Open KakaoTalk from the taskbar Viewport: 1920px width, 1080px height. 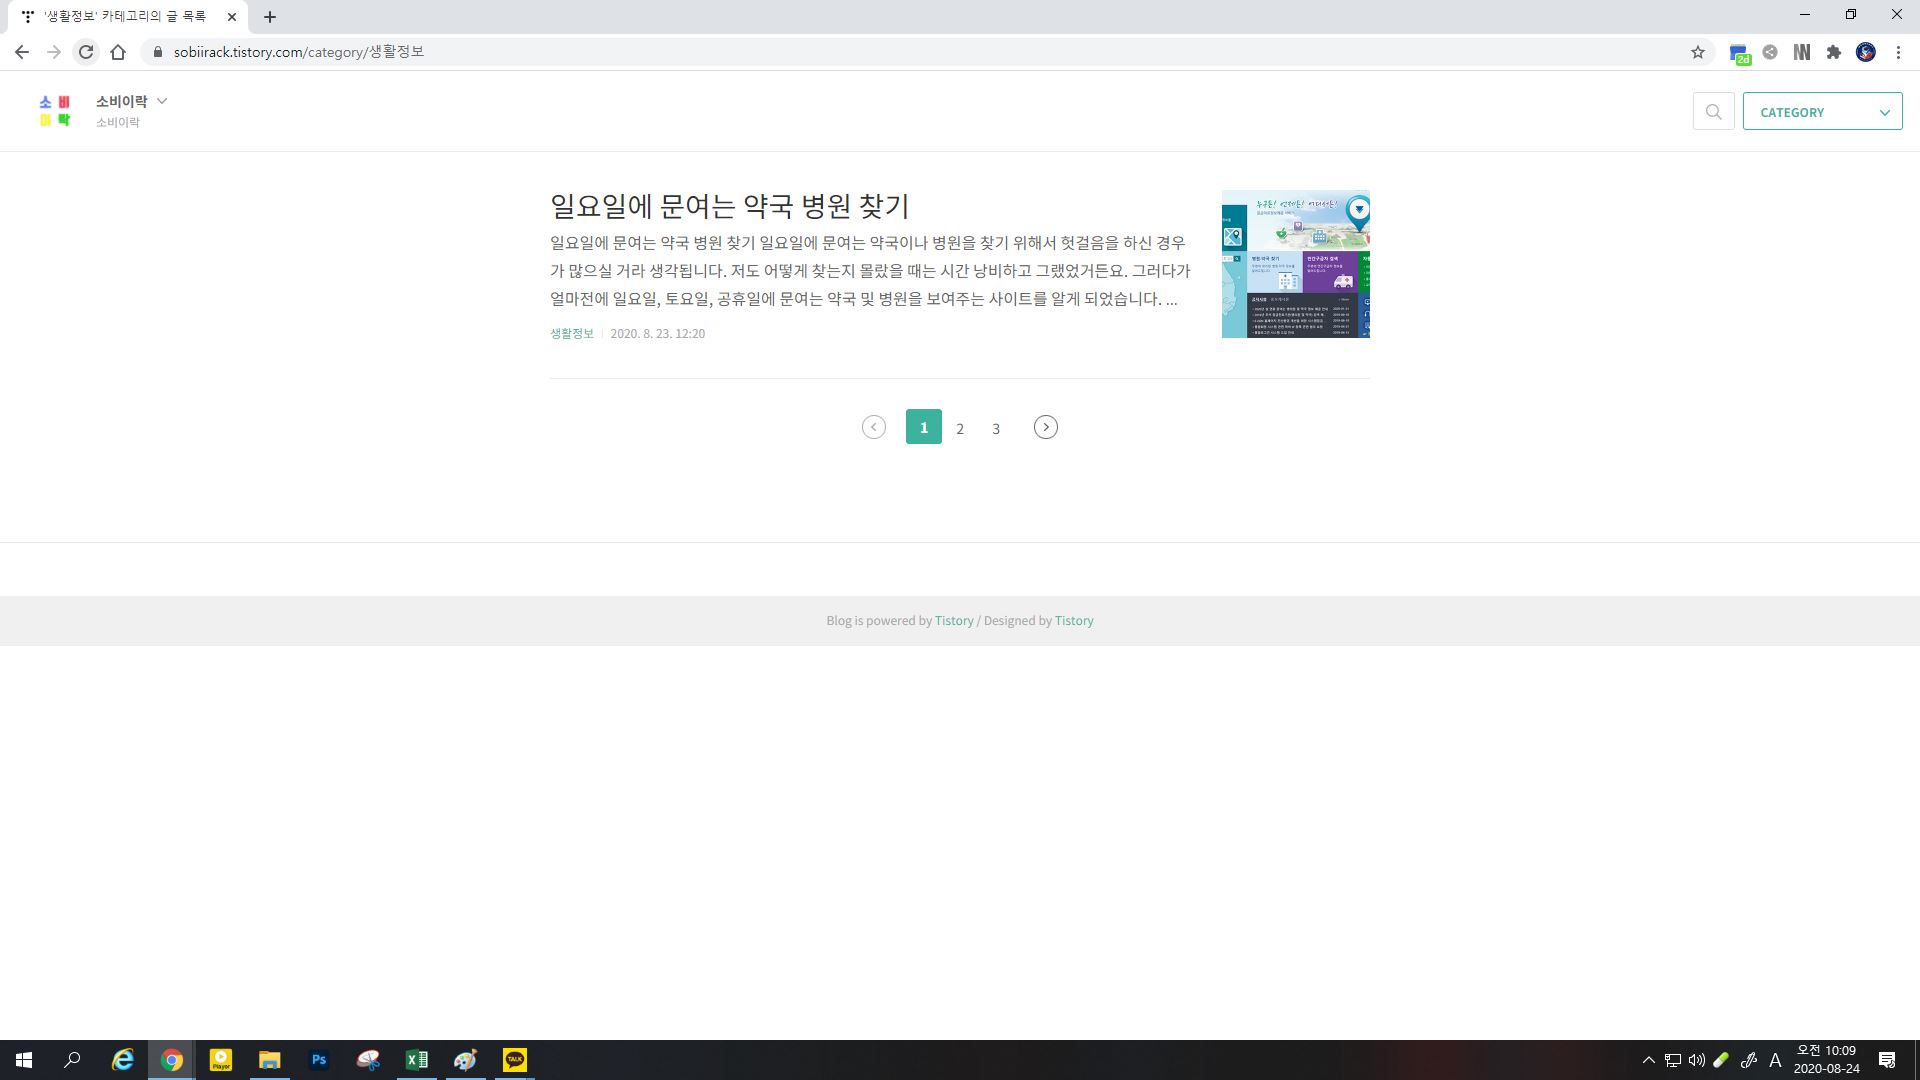[514, 1059]
